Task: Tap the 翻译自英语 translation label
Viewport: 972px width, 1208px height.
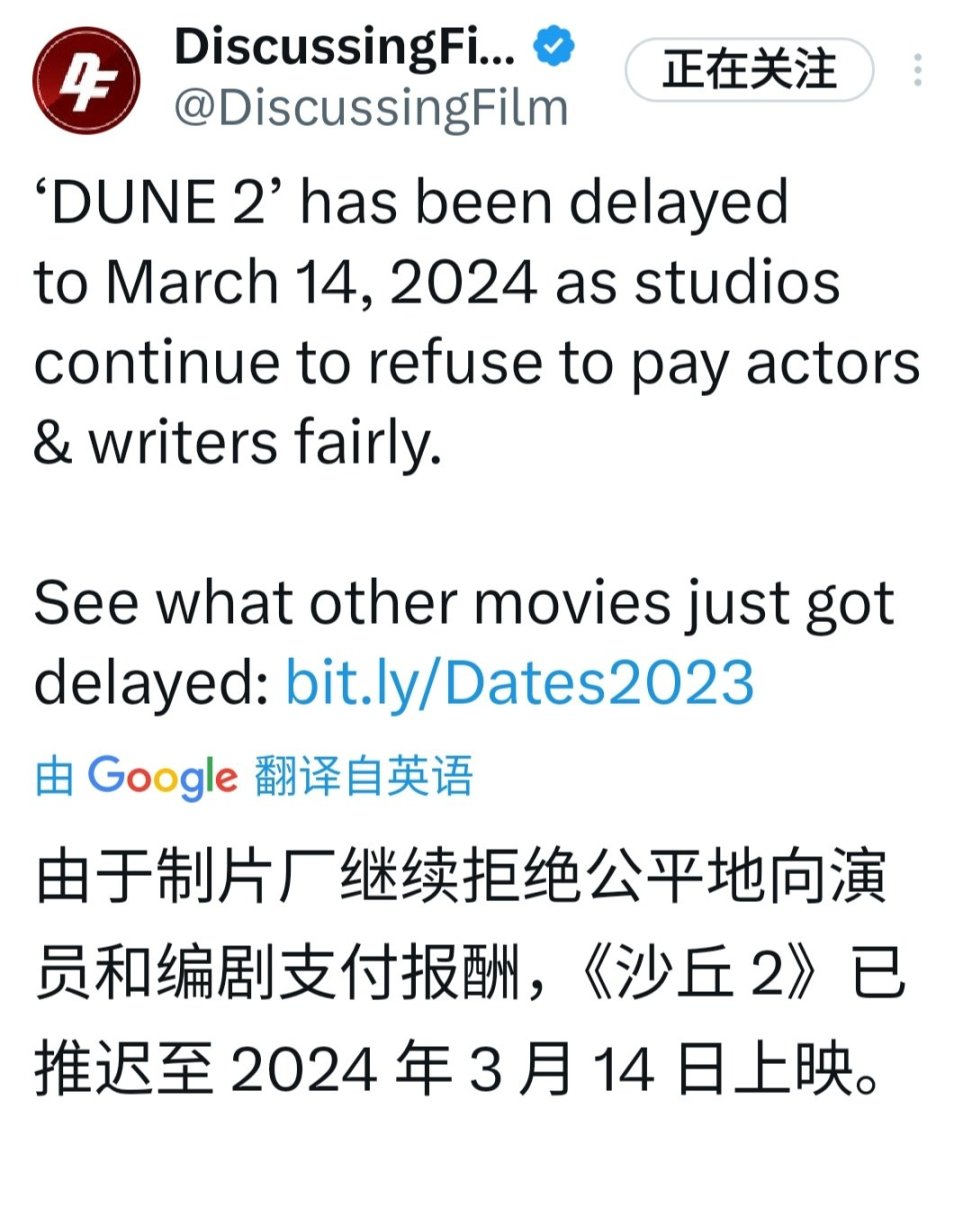Action: (x=363, y=777)
